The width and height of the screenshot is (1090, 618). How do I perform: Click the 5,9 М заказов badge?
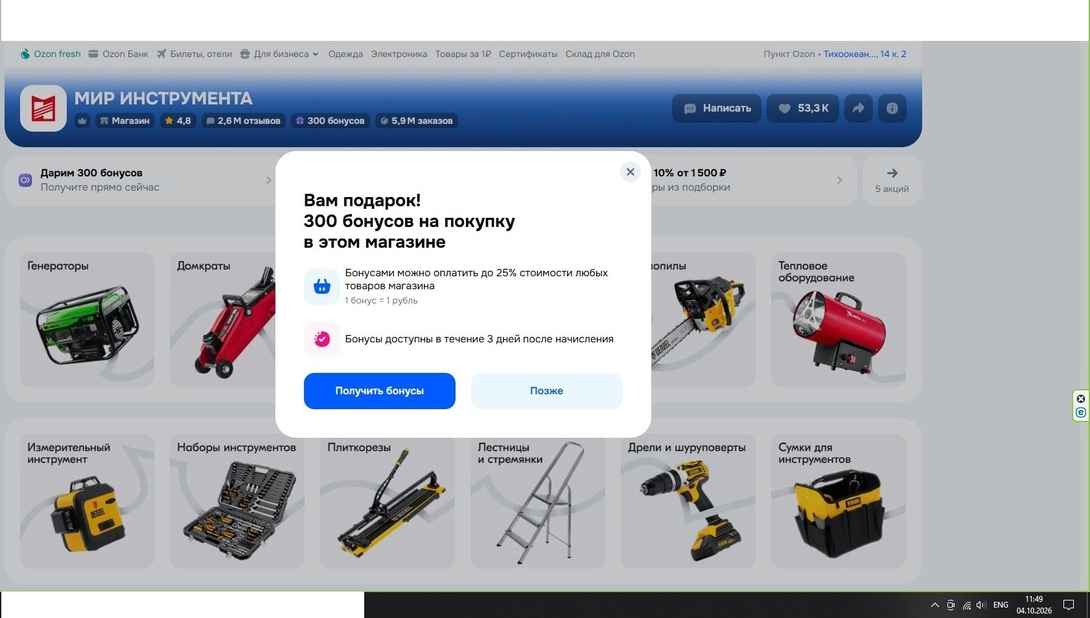[417, 120]
